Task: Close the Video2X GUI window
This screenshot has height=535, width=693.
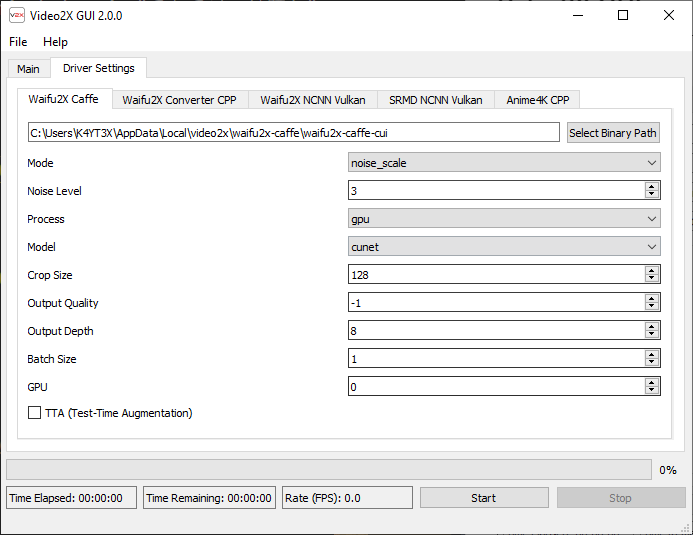Action: pos(669,15)
